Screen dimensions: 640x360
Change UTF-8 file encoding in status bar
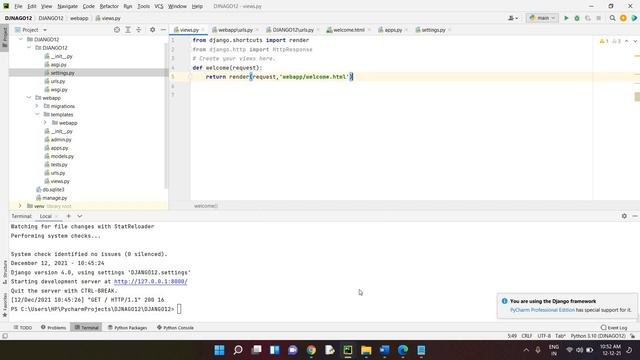[x=544, y=336]
